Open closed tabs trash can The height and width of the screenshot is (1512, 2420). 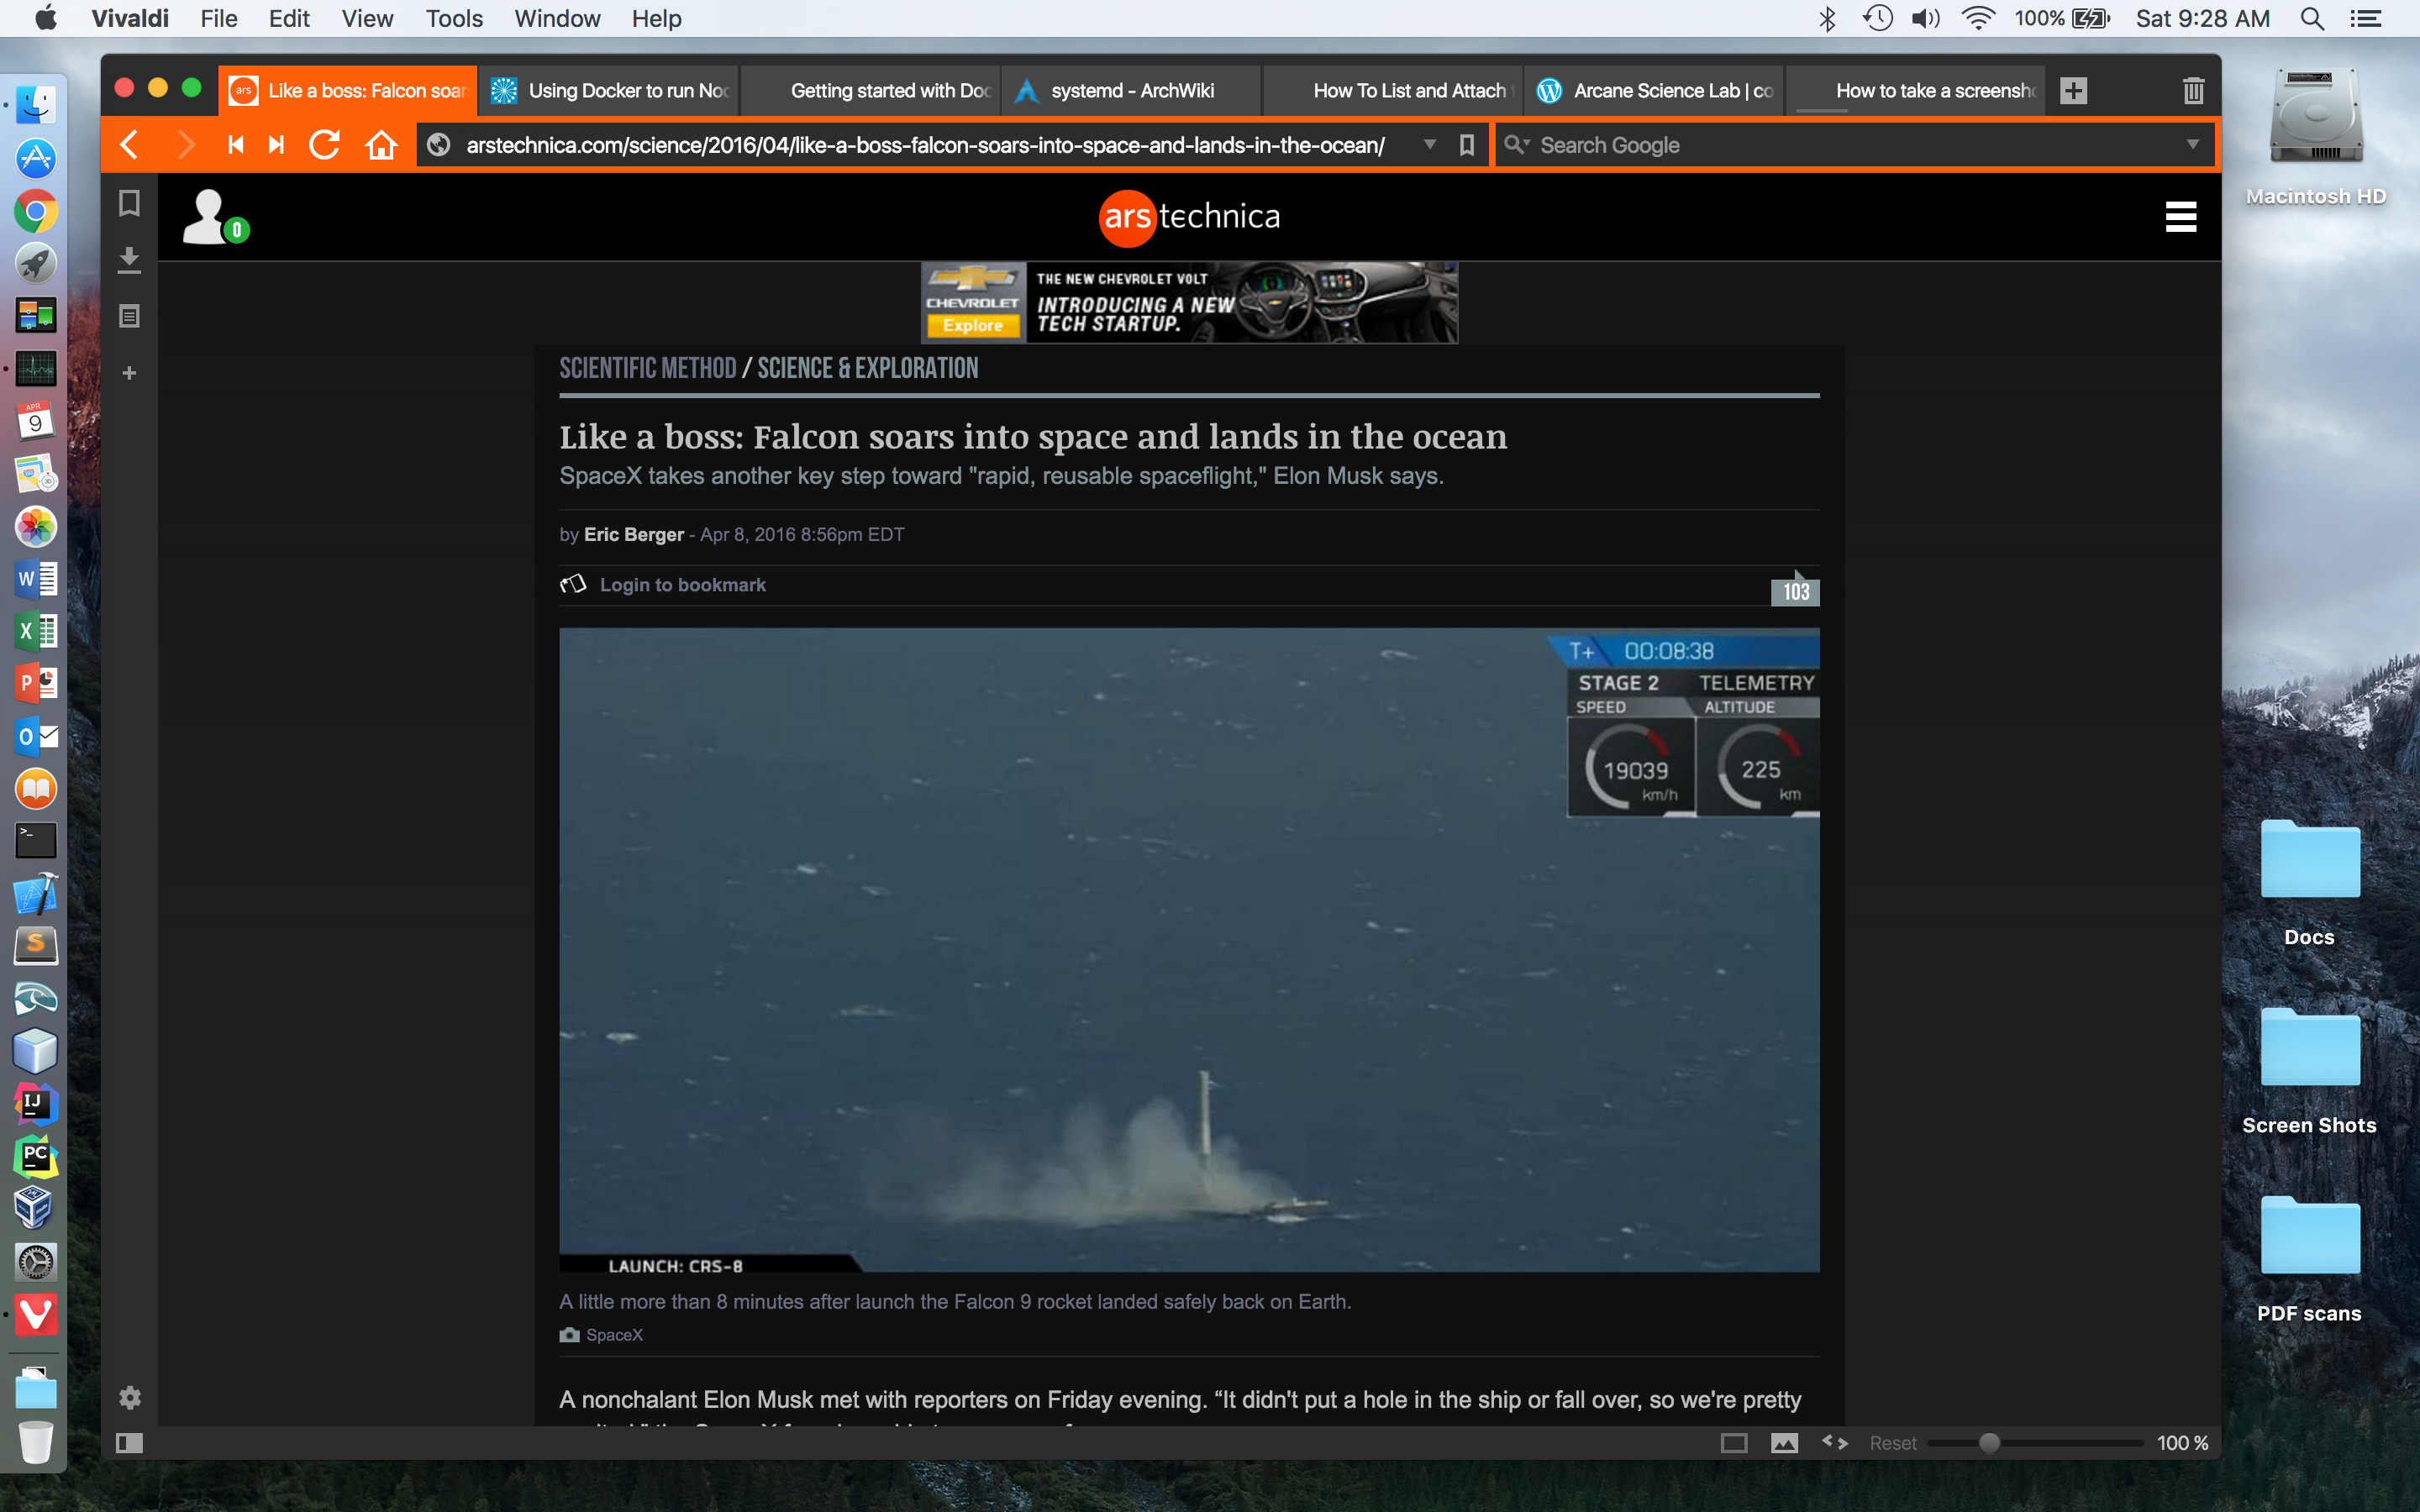point(2193,90)
